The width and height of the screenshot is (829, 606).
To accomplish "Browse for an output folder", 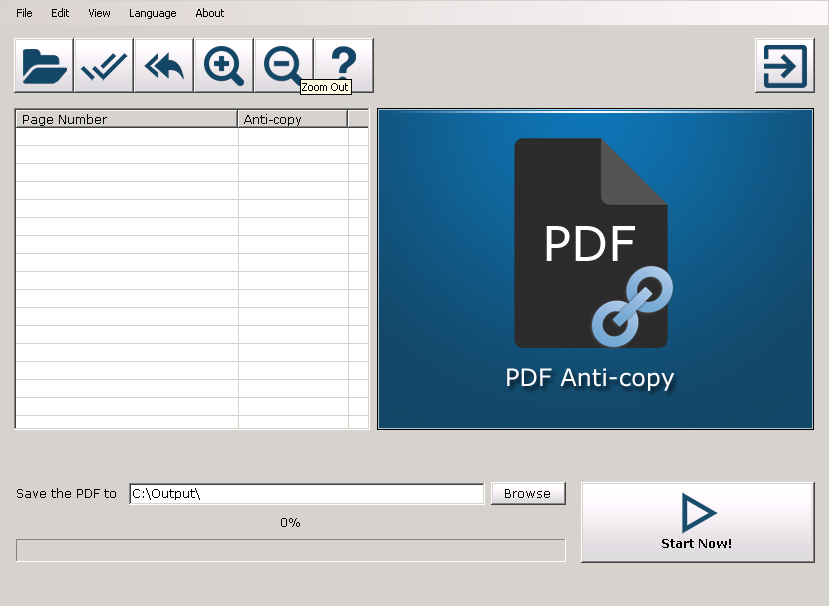I will [x=527, y=493].
